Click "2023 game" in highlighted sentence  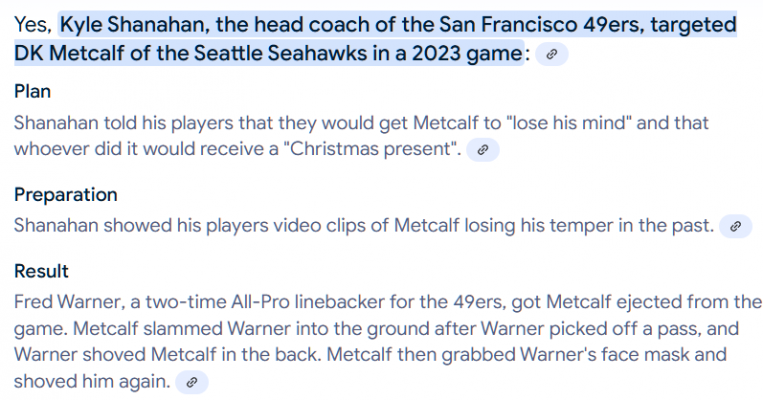click(467, 53)
